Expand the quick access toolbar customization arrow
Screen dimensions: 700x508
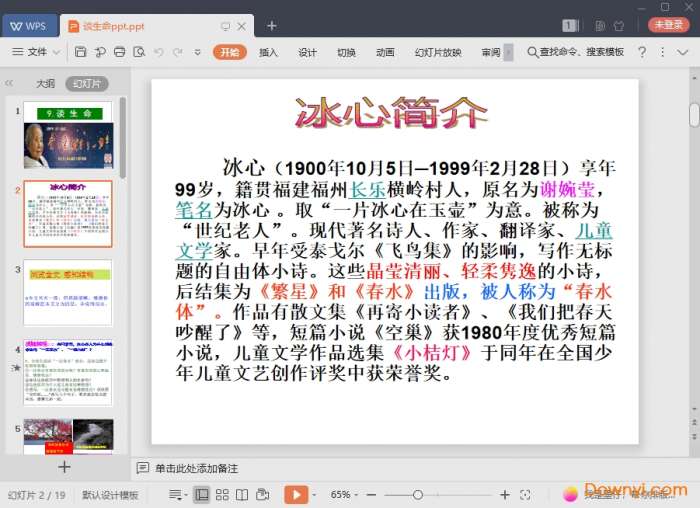point(197,52)
